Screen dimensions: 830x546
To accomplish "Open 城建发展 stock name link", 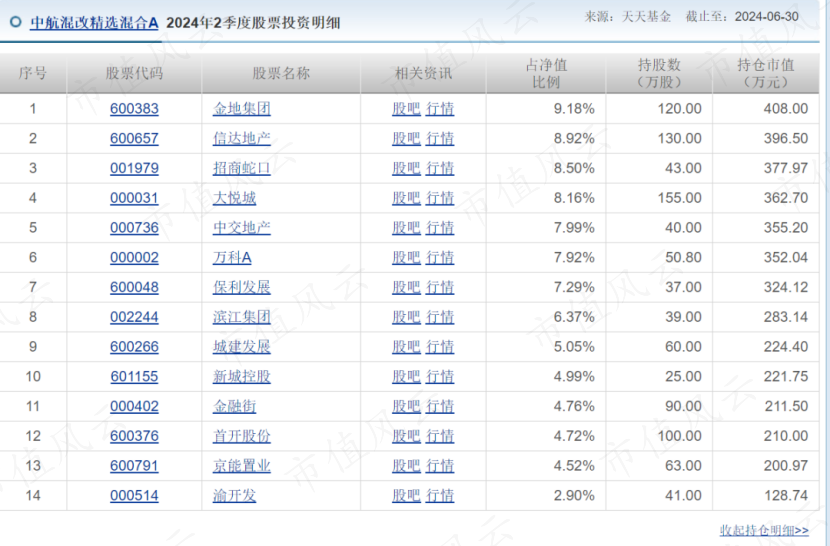I will 242,346.
